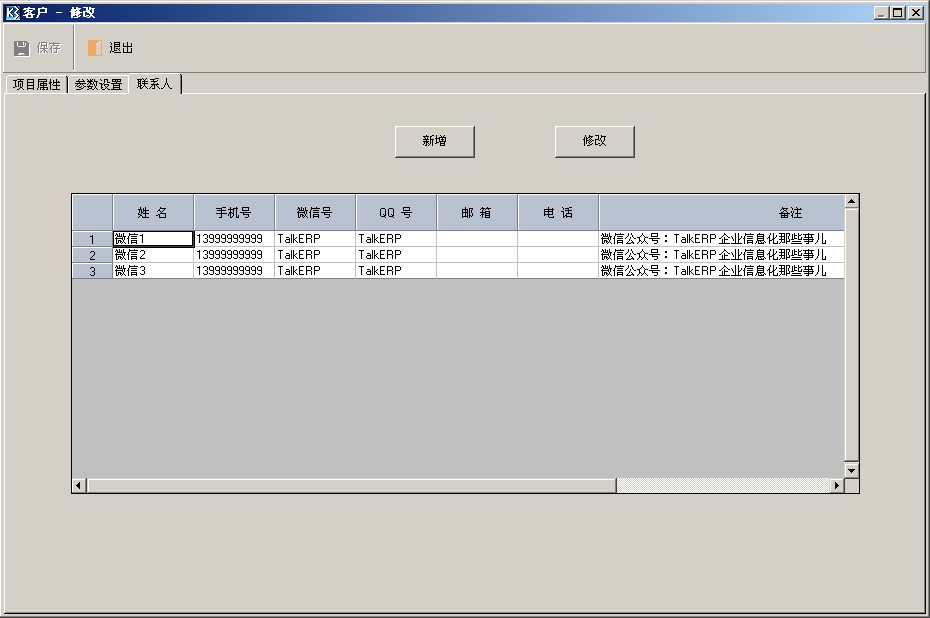Image resolution: width=930 pixels, height=618 pixels.
Task: Click QQ号 TalkERP cell in row 2
Action: 396,254
